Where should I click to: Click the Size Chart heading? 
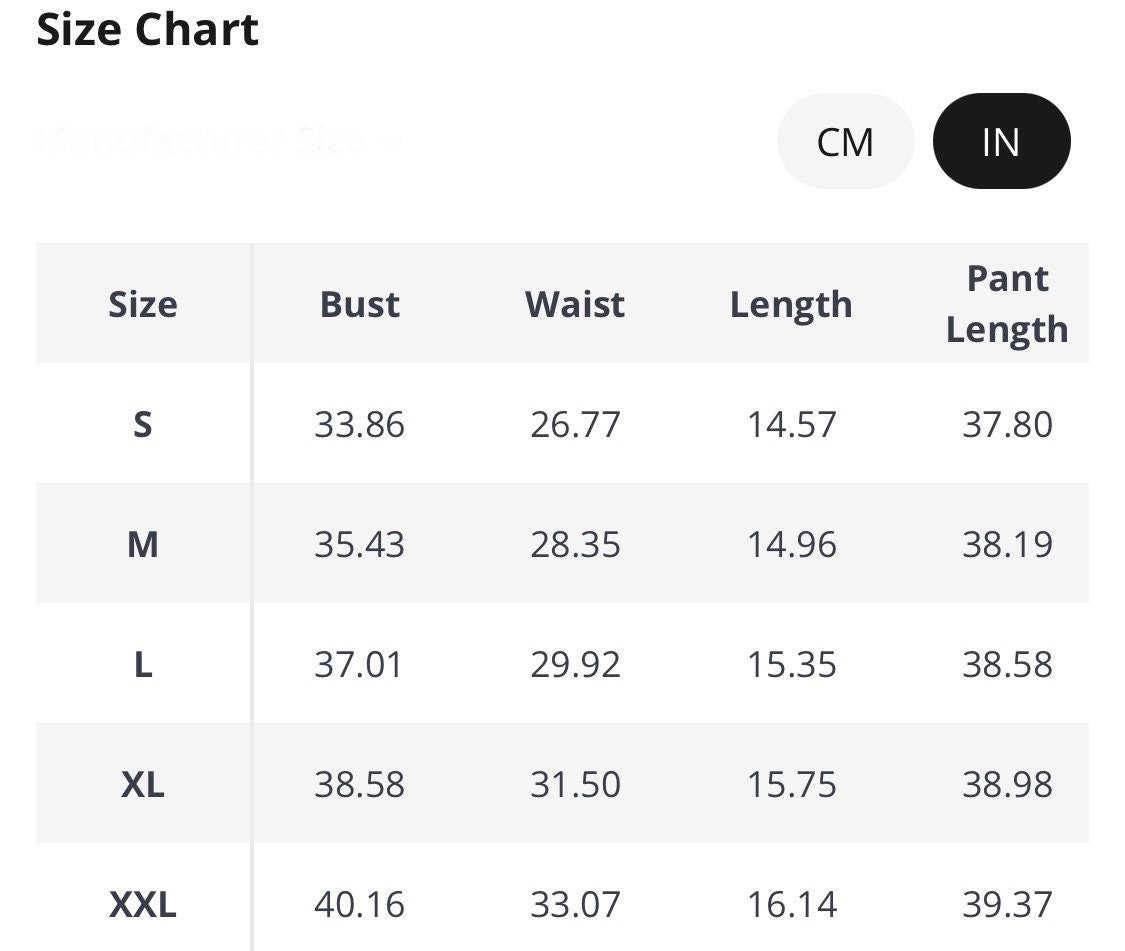coord(147,30)
